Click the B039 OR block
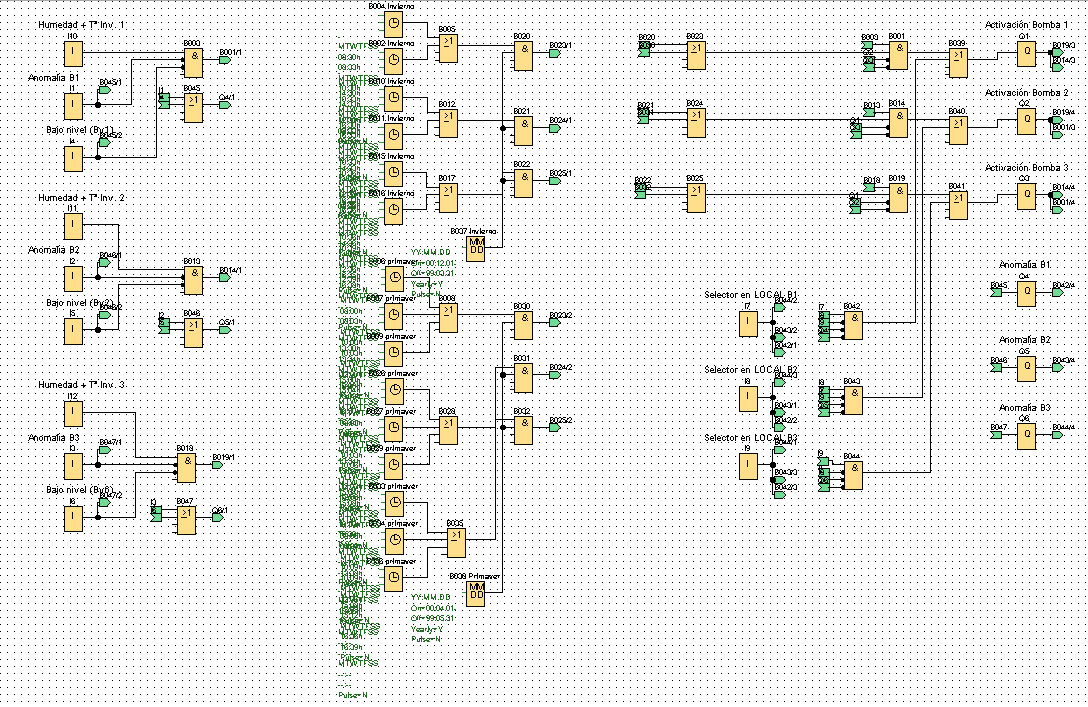This screenshot has width=1088, height=707. [958, 62]
